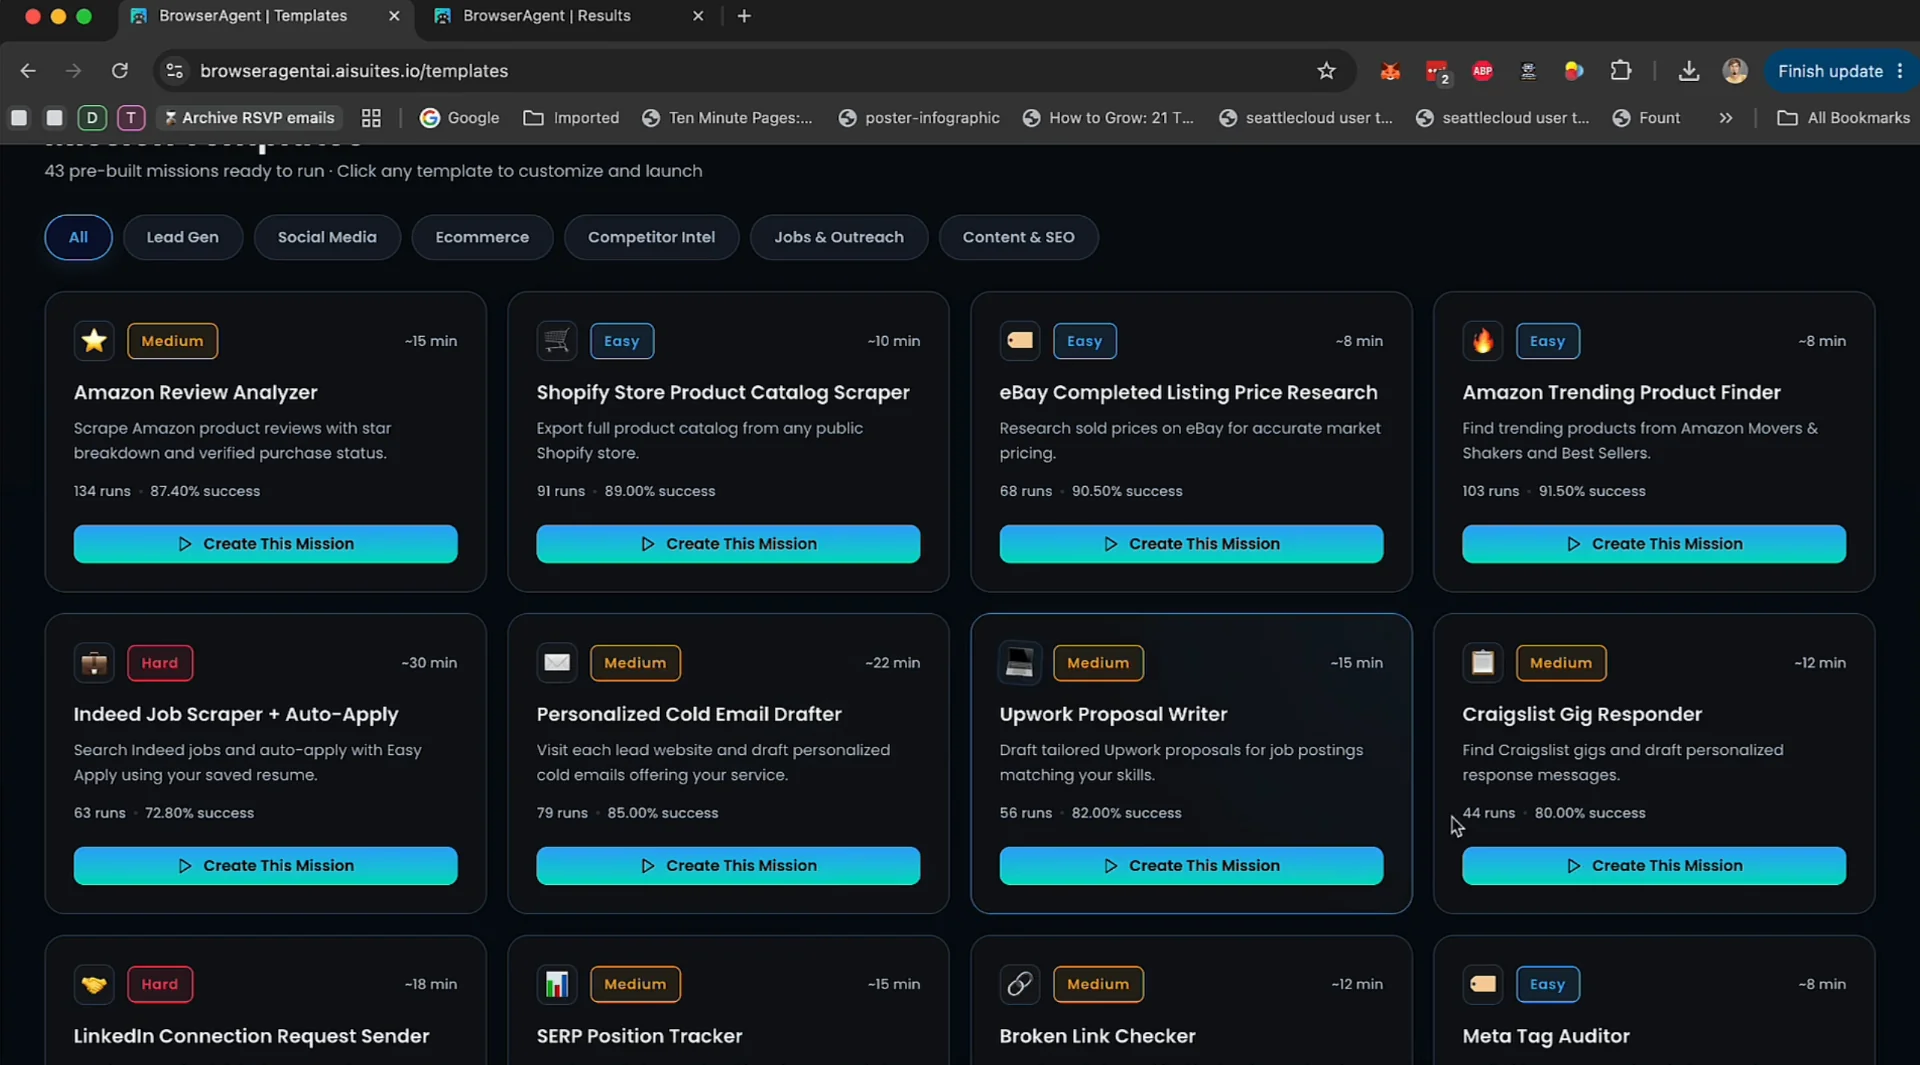Screen dimensions: 1920x1065
Task: Create the Amazon Trending Product Finder mission
Action: [1654, 544]
